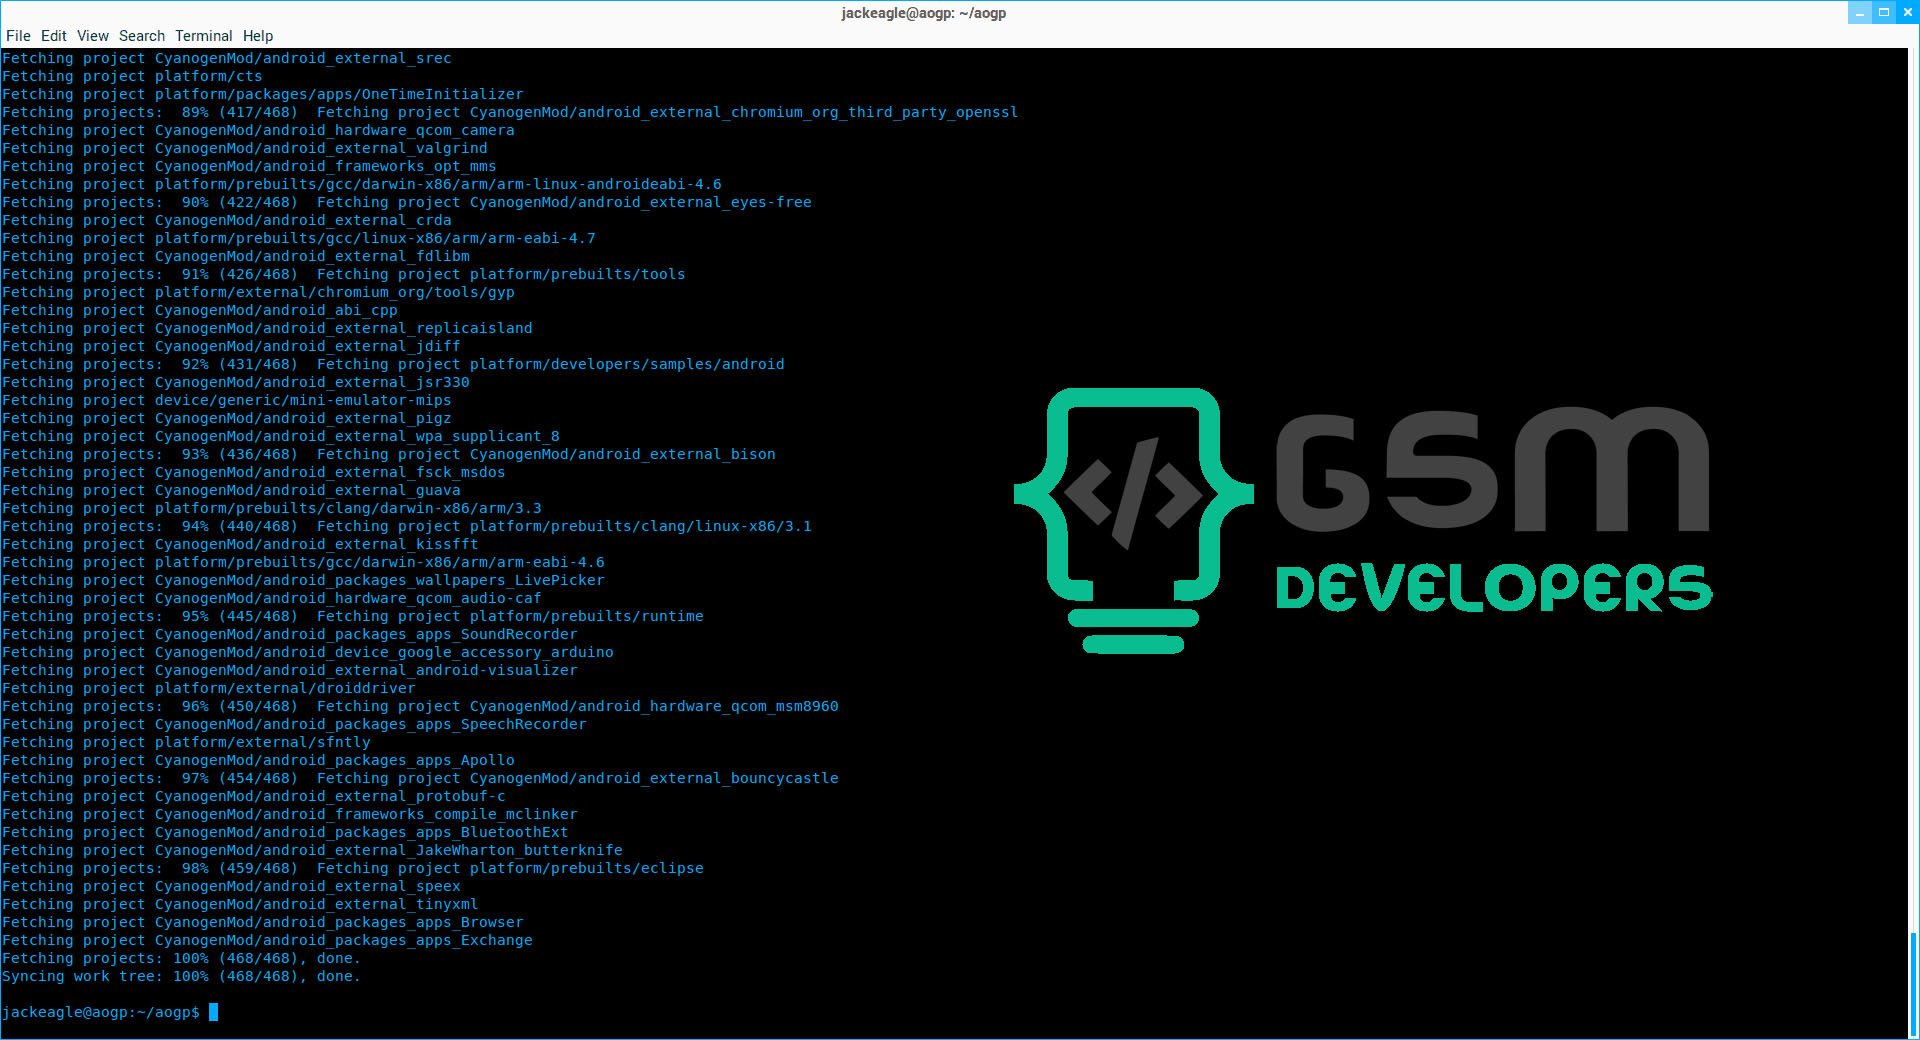Click the line ending android_external_tinyxml
This screenshot has height=1040, width=1920.
[240, 904]
